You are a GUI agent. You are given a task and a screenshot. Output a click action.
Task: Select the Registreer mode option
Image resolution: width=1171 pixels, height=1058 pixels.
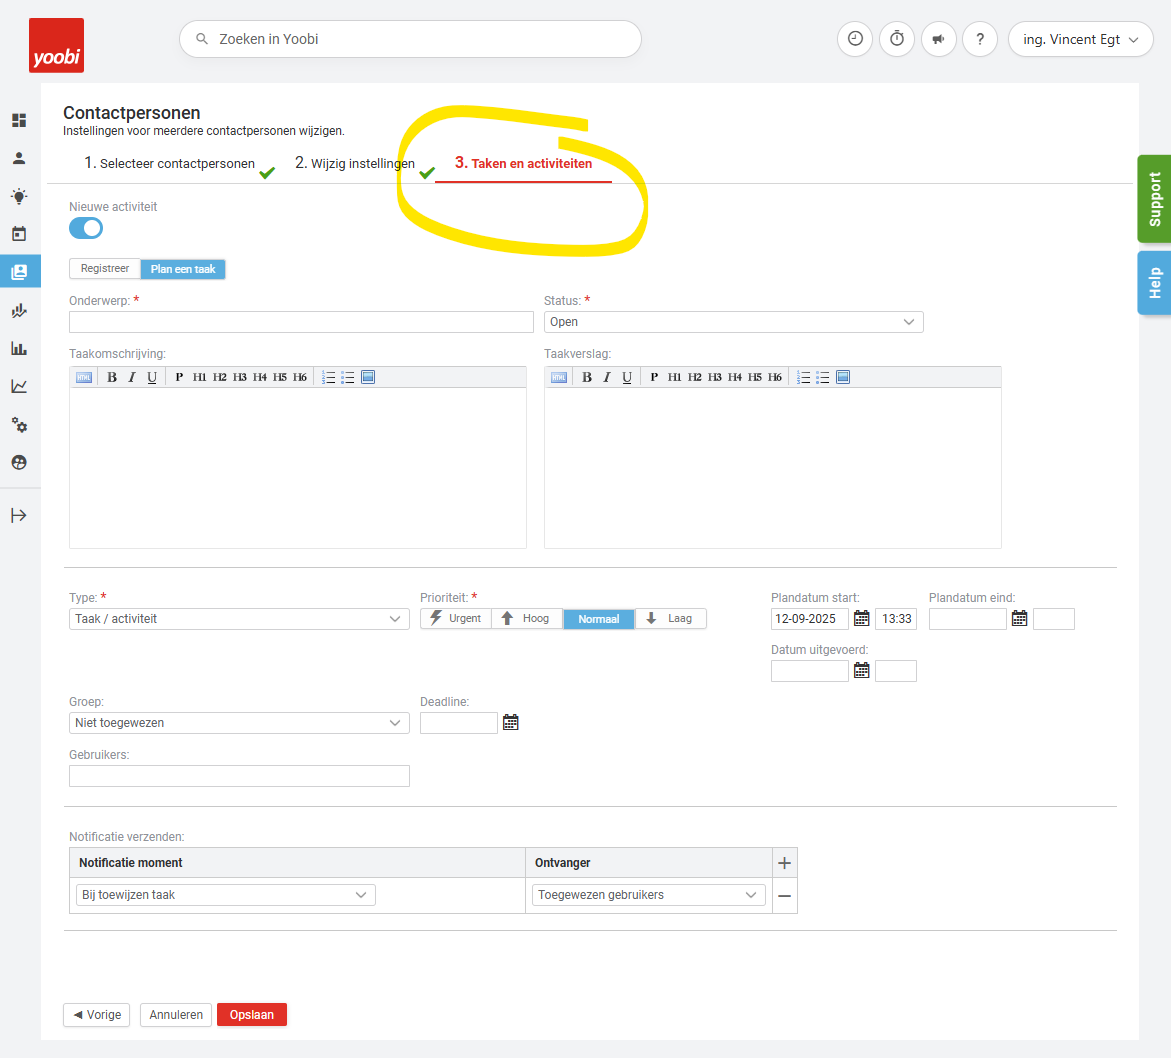105,269
